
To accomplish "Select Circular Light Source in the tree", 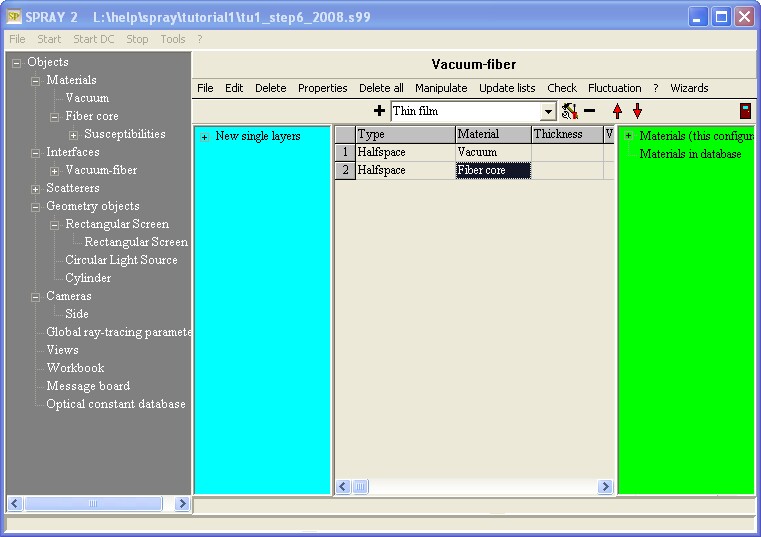I will click(x=121, y=260).
